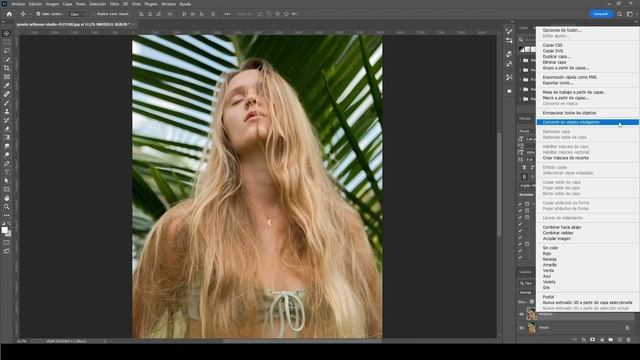
Task: Select the Horizontal Type tool
Action: pos(7,172)
